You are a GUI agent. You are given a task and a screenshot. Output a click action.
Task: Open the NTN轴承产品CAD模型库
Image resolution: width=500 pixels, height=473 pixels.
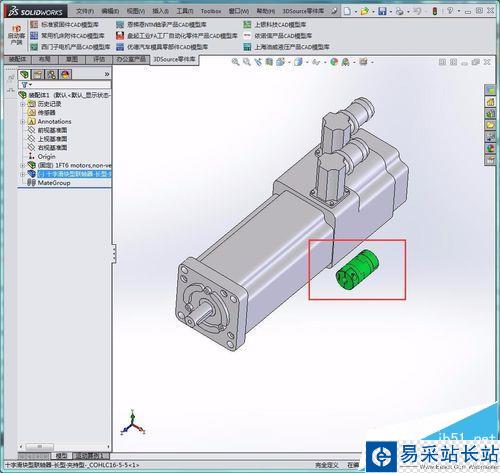(x=161, y=24)
